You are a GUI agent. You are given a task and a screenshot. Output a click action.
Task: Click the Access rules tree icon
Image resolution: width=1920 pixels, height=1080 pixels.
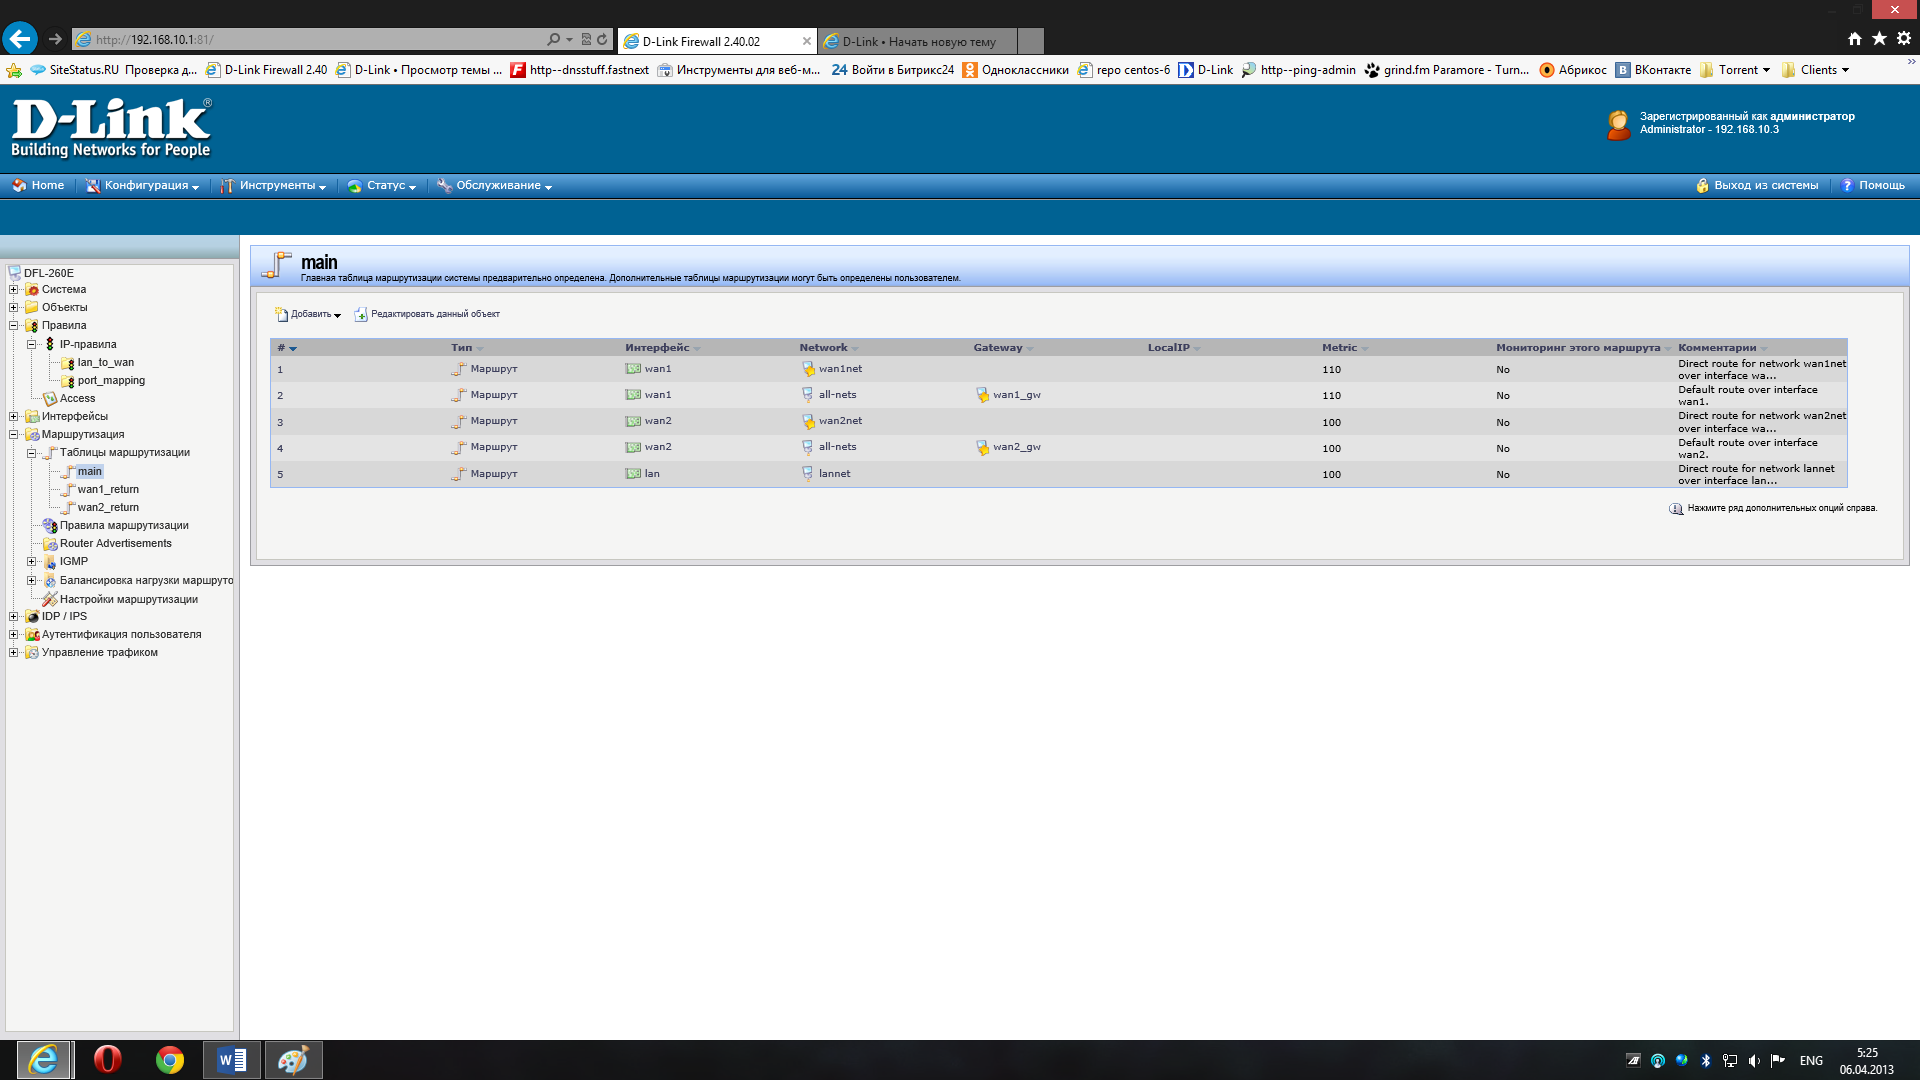[x=50, y=399]
